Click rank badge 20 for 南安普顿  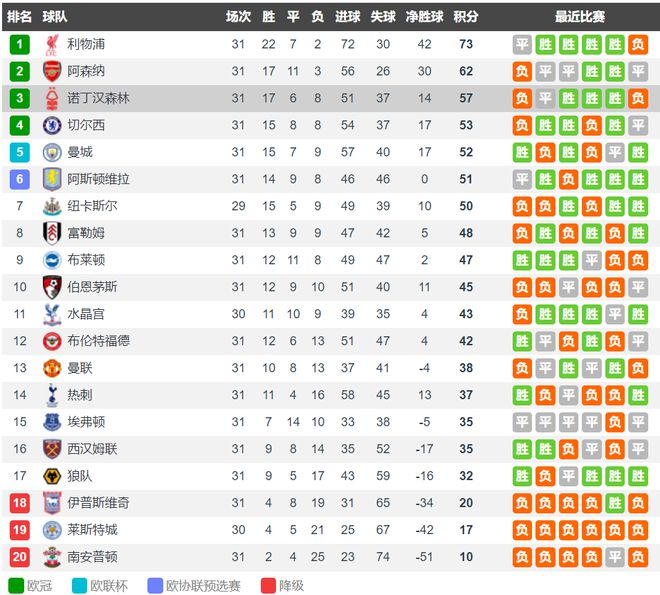[19, 557]
